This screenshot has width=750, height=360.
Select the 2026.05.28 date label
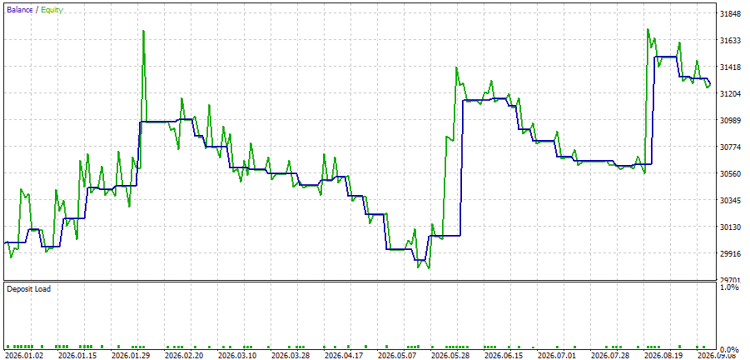point(451,356)
